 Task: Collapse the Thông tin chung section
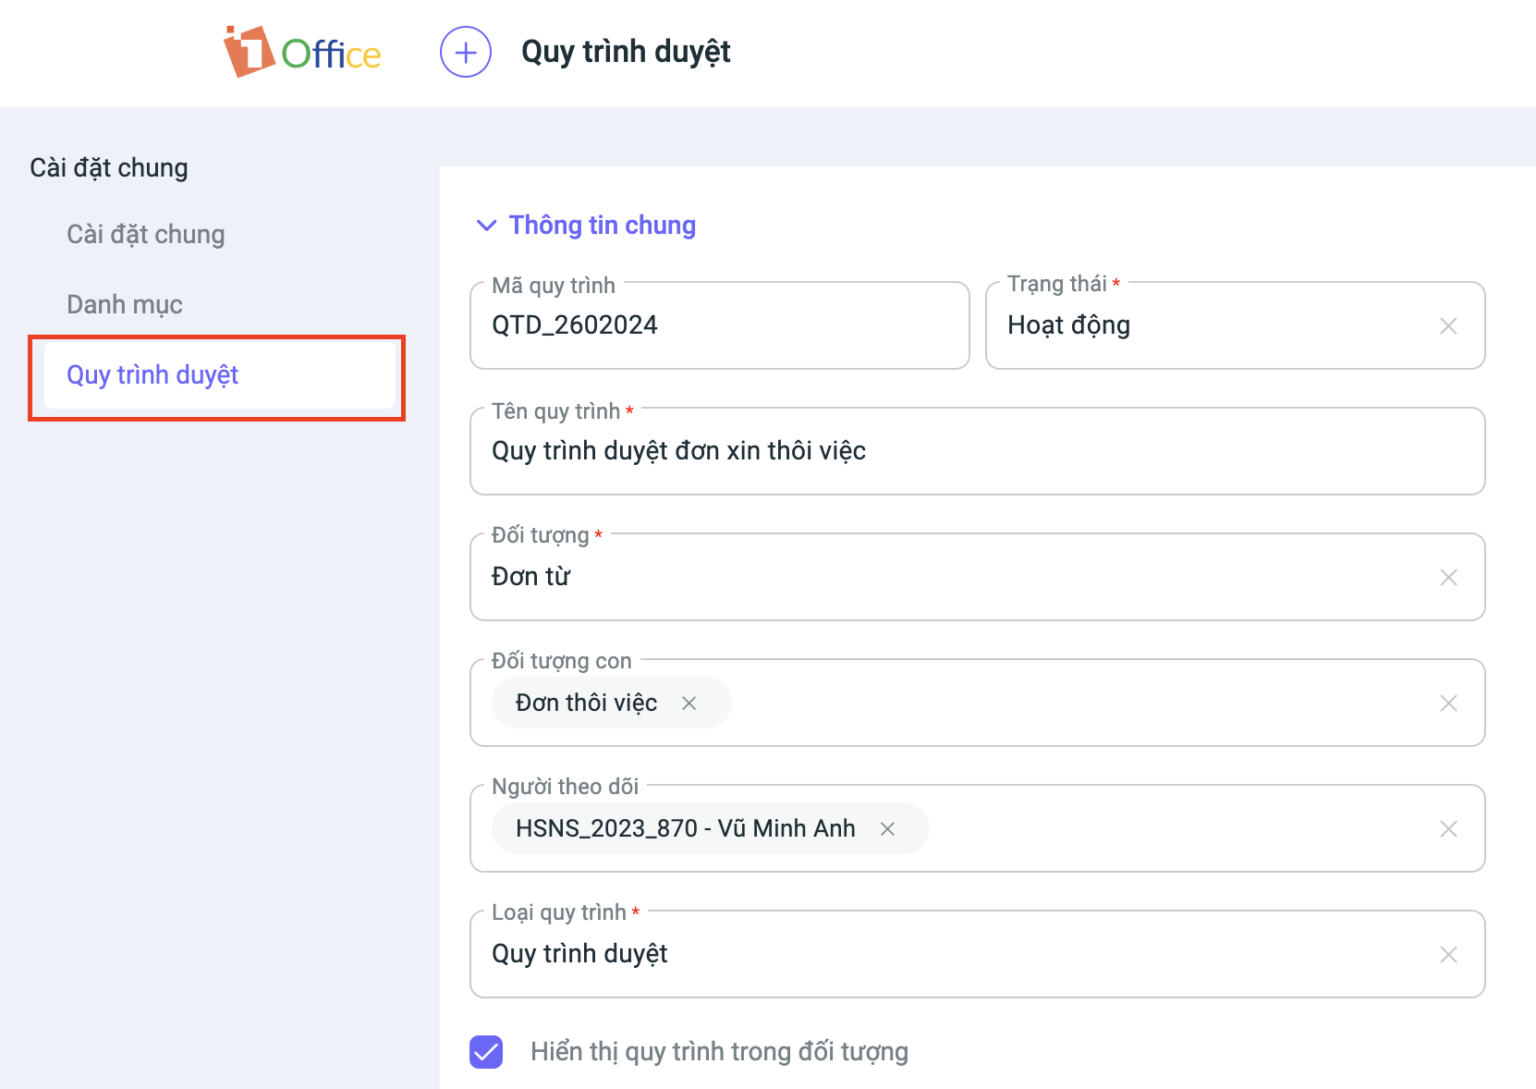(487, 225)
